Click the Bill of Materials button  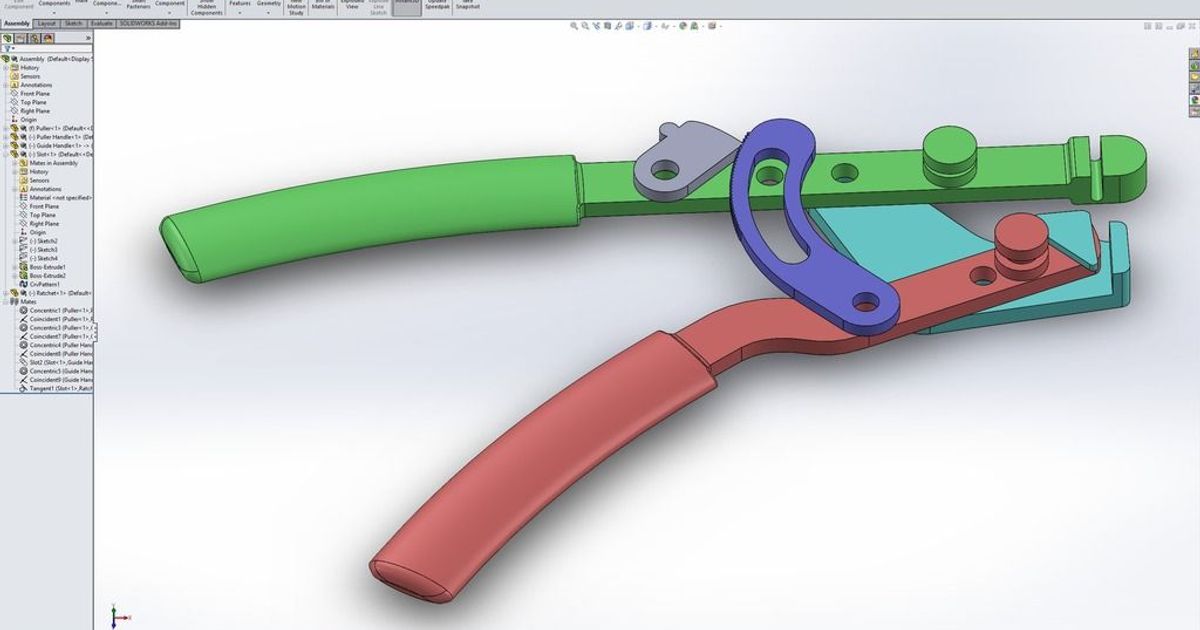[322, 8]
